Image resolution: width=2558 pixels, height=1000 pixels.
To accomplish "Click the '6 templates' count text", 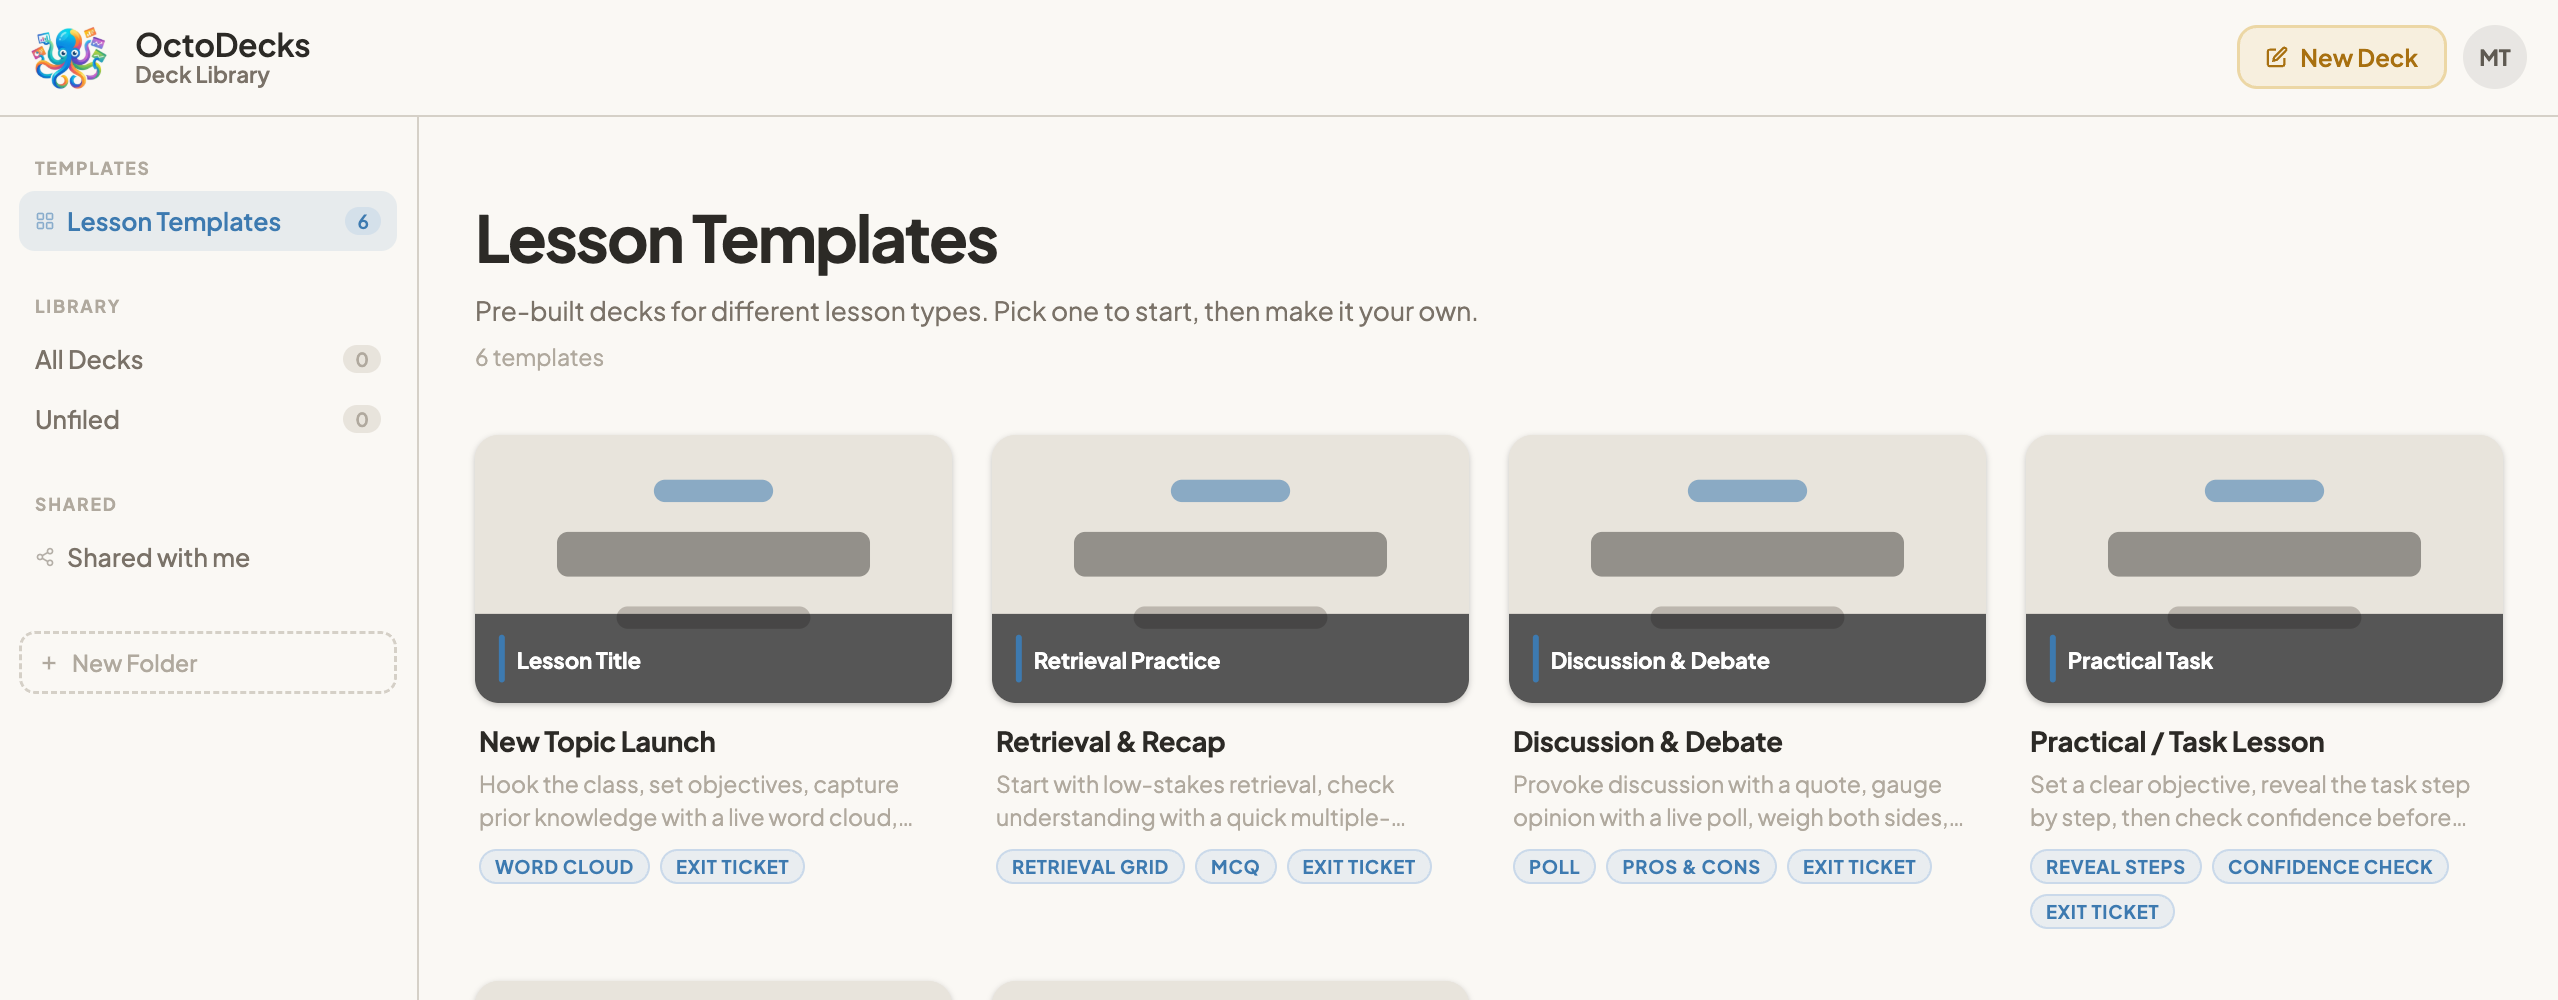I will 539,357.
